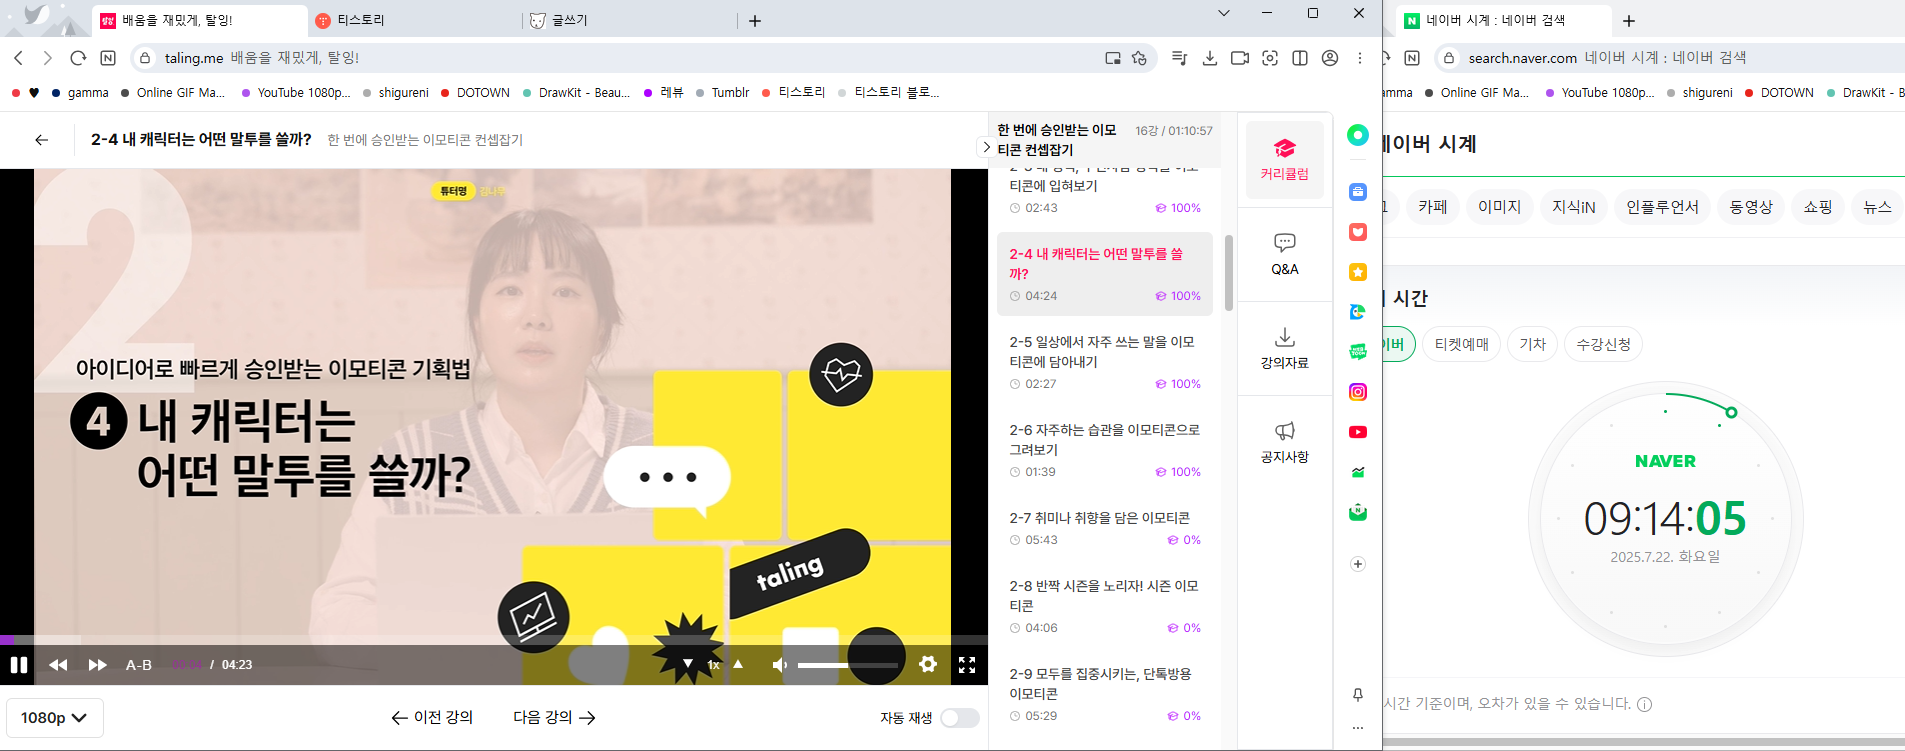Screen dimensions: 1905x751
Task: Select lecture 2-7 취미나 취향을 담은 이모티콘
Action: tap(1105, 528)
